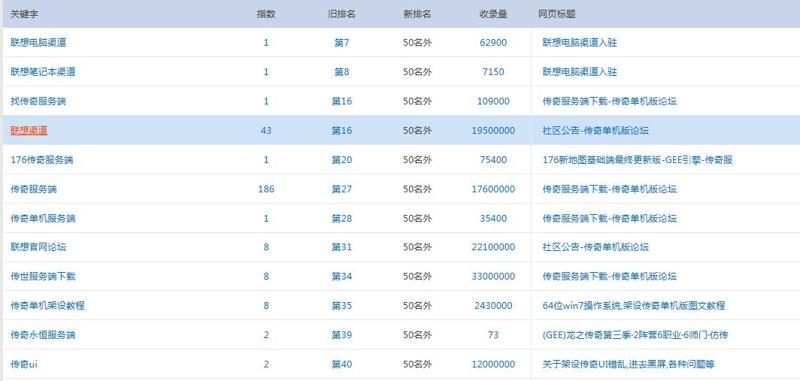Open the keyword link 找传奇服务端
Image resolution: width=800 pixels, height=381 pixels.
(38, 101)
